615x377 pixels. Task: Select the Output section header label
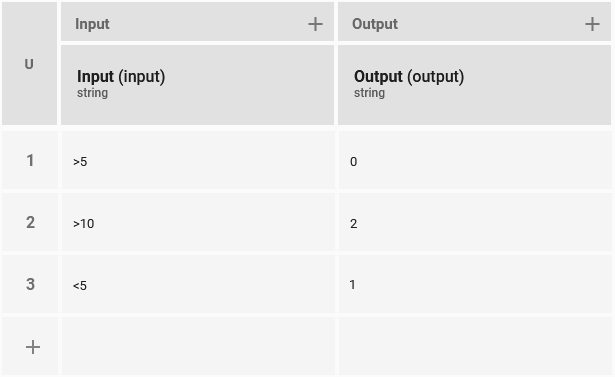click(x=375, y=24)
